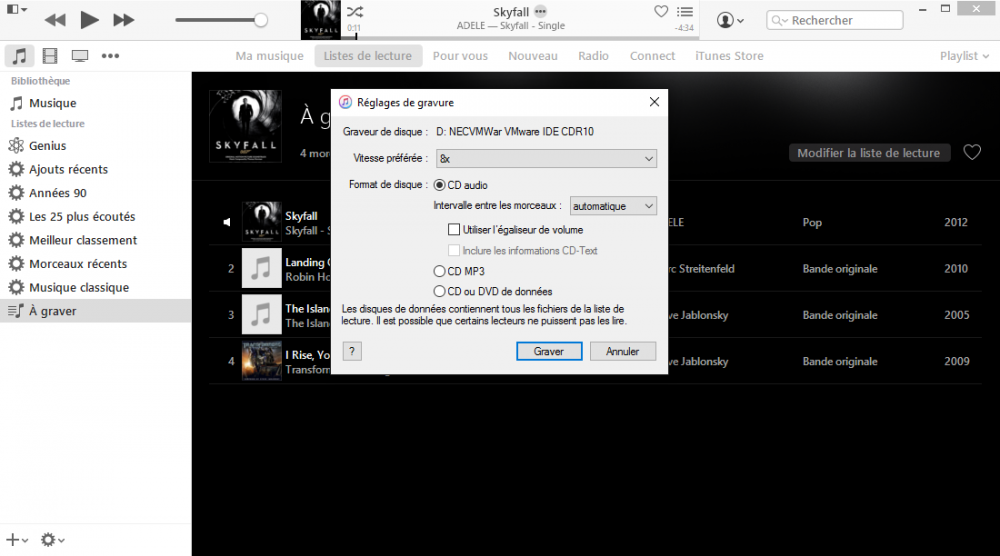Click the Annuler button

coord(622,351)
